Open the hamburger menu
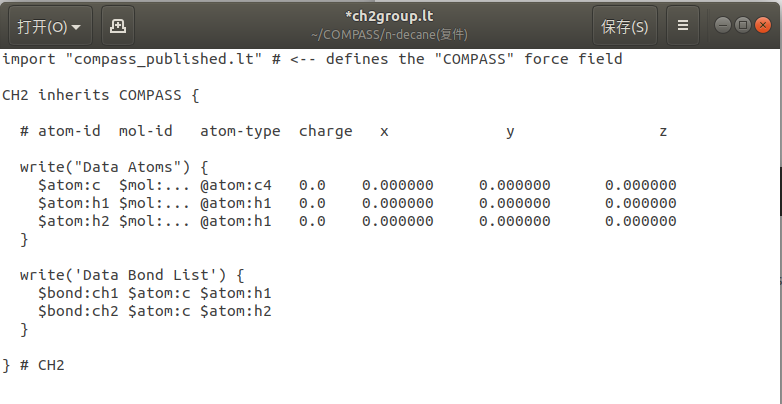Viewport: 782px width, 404px height. pos(683,26)
